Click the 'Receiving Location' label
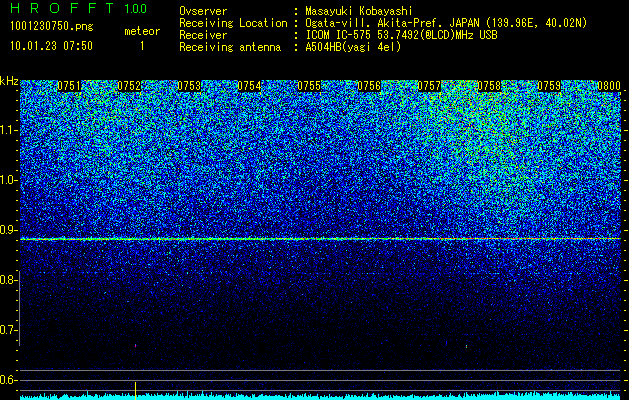Screen dimensions: 629x400 (233, 23)
